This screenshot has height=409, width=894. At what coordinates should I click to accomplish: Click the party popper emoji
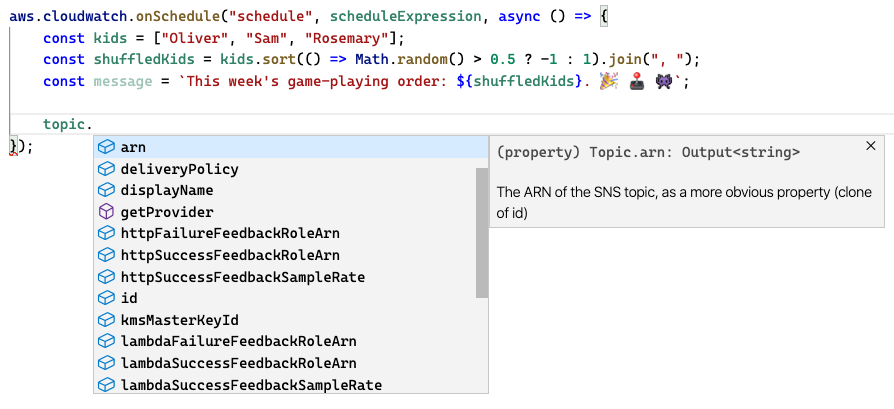tap(608, 82)
